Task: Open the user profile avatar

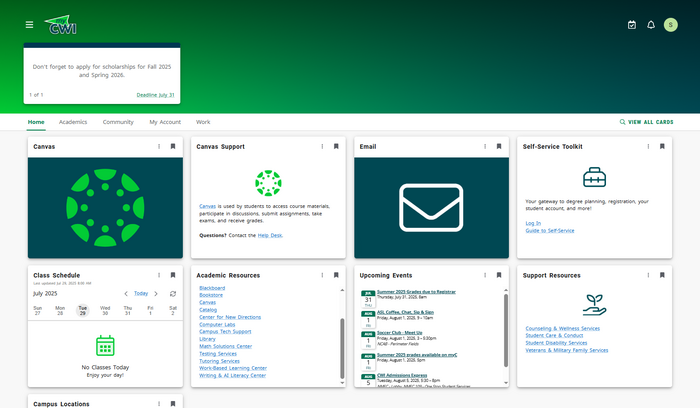Action: (x=671, y=25)
